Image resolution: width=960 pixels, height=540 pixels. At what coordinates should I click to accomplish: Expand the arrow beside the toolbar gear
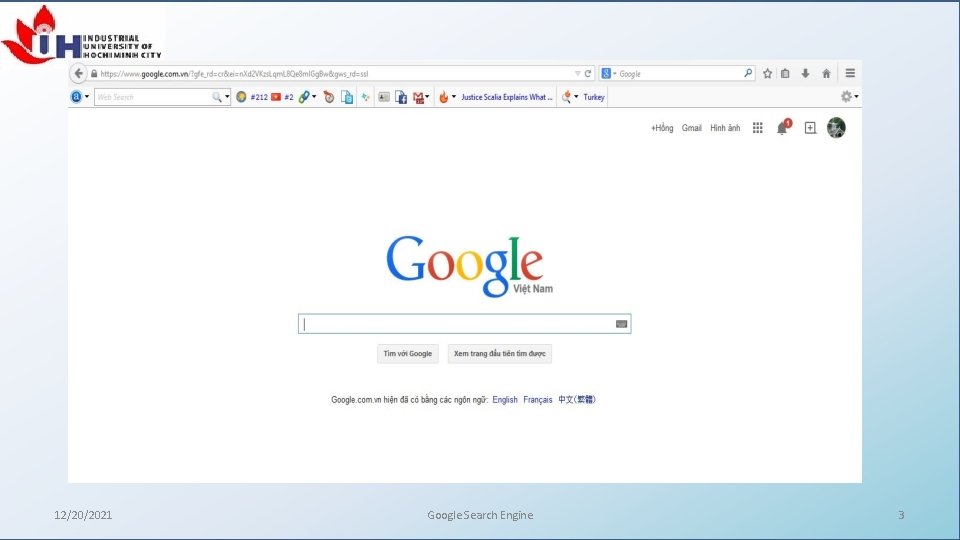click(856, 97)
